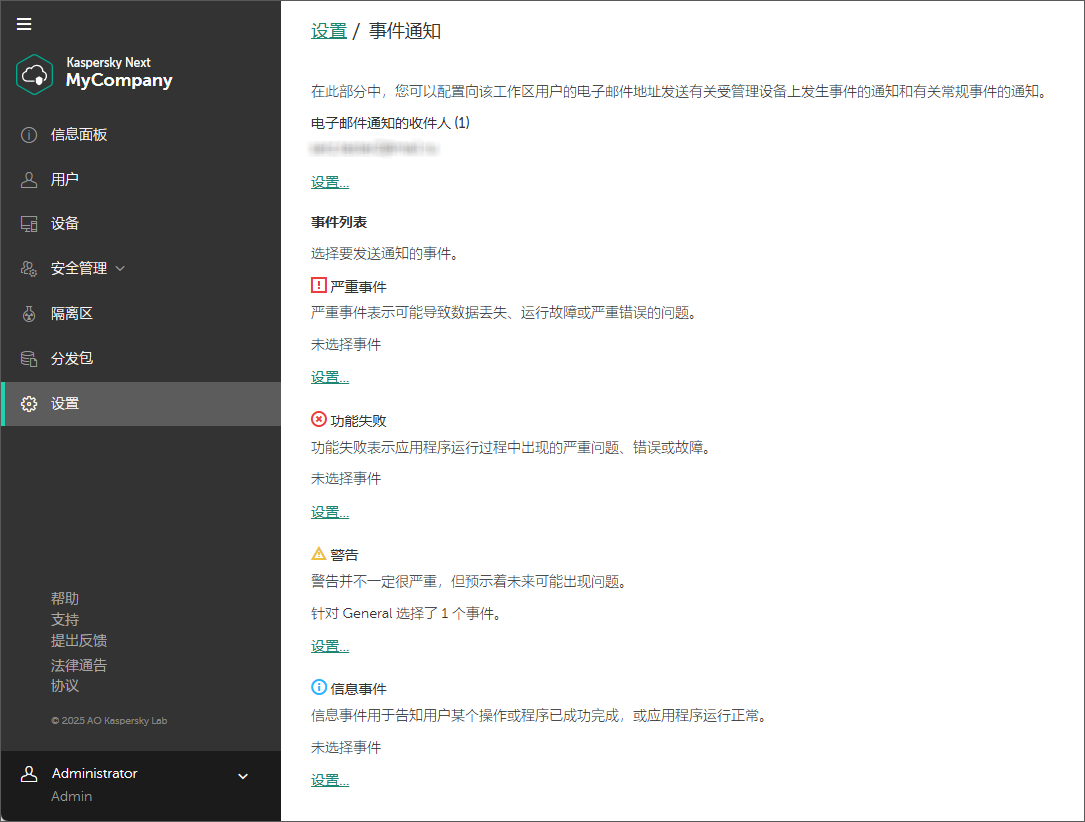The width and height of the screenshot is (1085, 822).
Task: Click 设置... under 电子邮件通知的收件人
Action: point(330,182)
